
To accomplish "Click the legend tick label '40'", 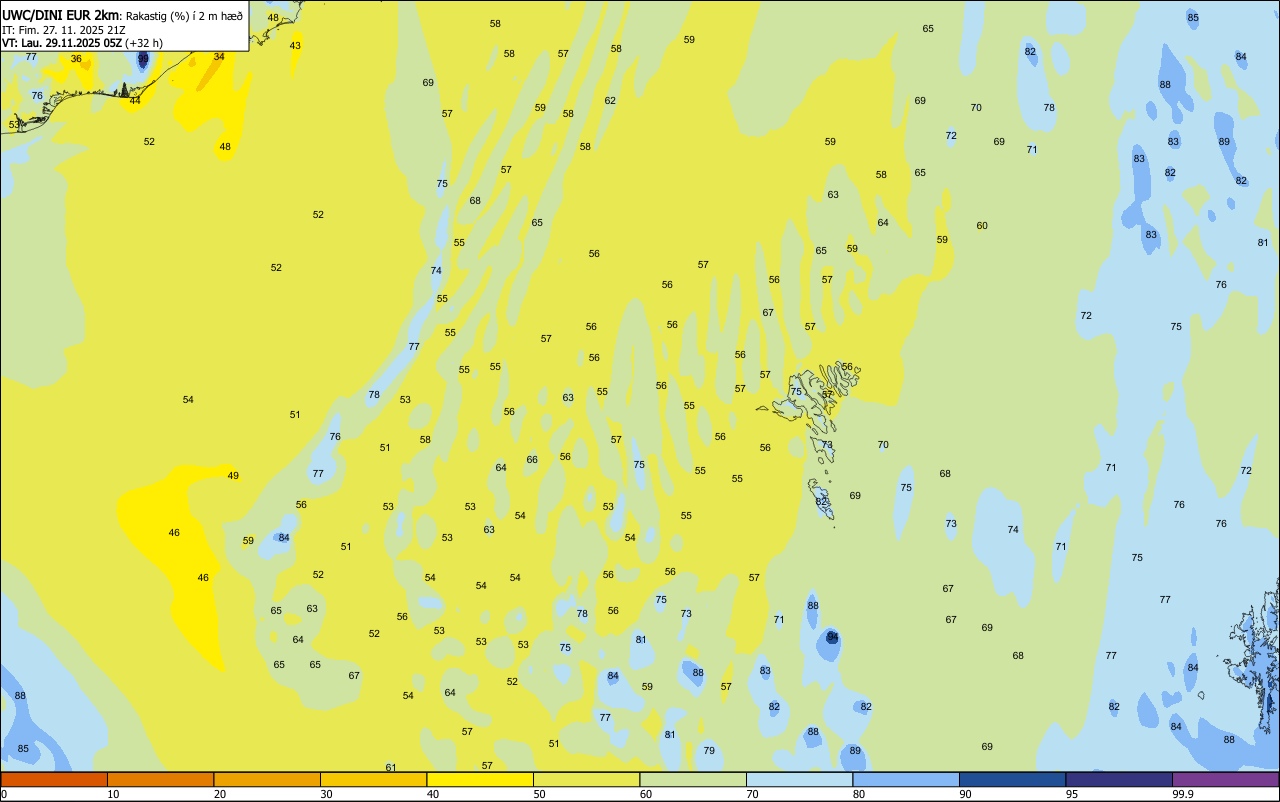I will pos(433,794).
